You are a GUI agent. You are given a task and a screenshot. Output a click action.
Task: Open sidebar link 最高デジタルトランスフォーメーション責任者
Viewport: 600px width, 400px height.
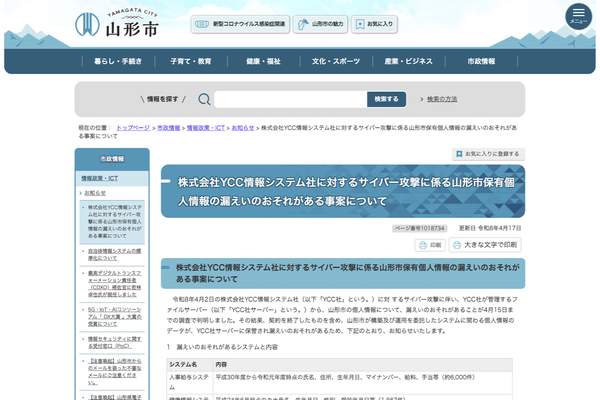point(114,284)
